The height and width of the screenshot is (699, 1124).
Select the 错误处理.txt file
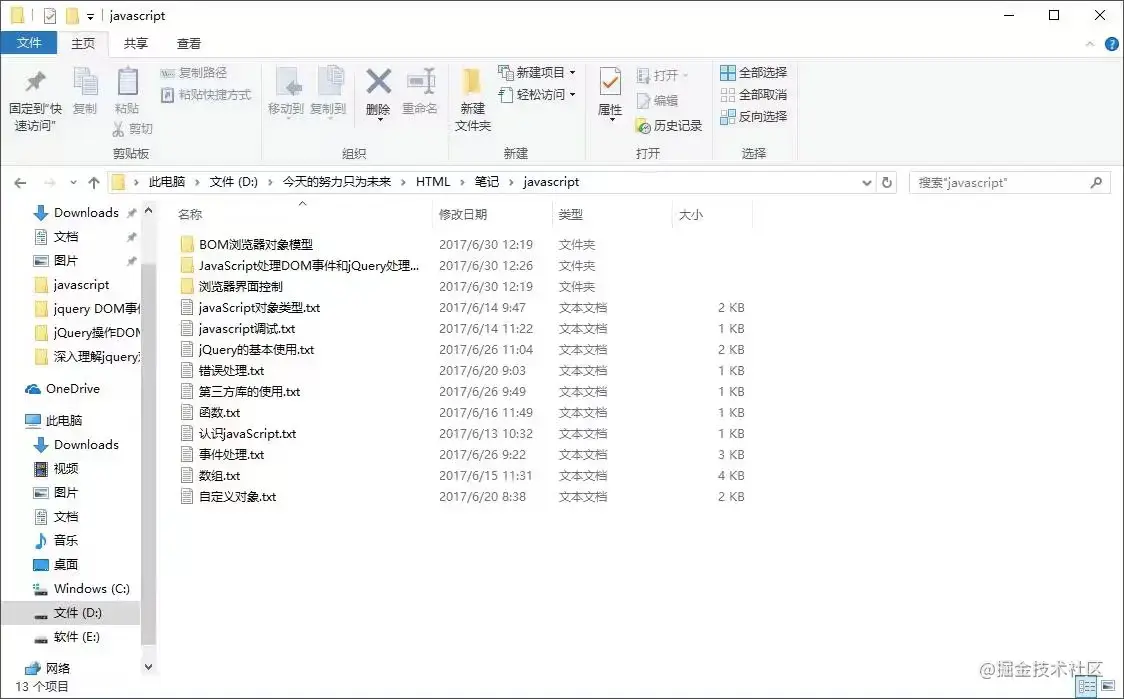tap(222, 371)
